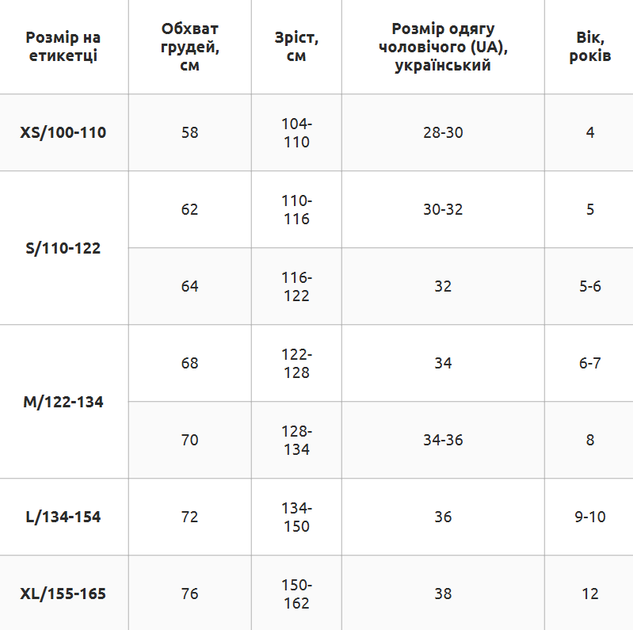Select the M/122-134 size label
Screen dimensions: 633x630
coord(63,402)
